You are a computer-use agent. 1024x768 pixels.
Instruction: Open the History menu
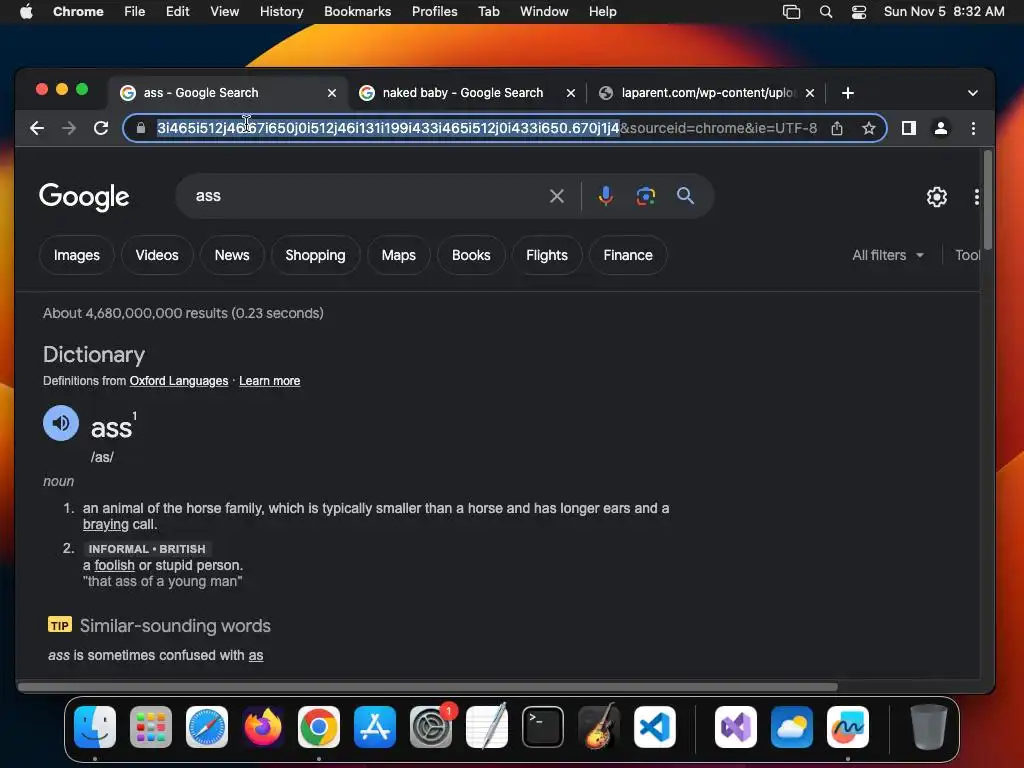pos(281,12)
